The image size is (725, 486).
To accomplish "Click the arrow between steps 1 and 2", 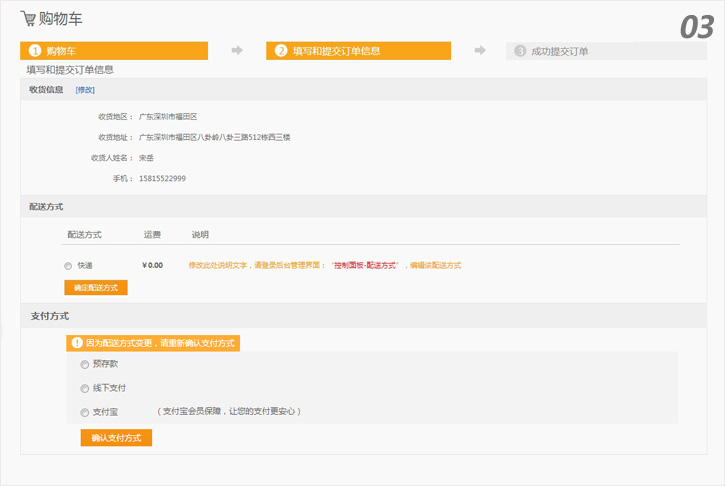I will (x=237, y=50).
